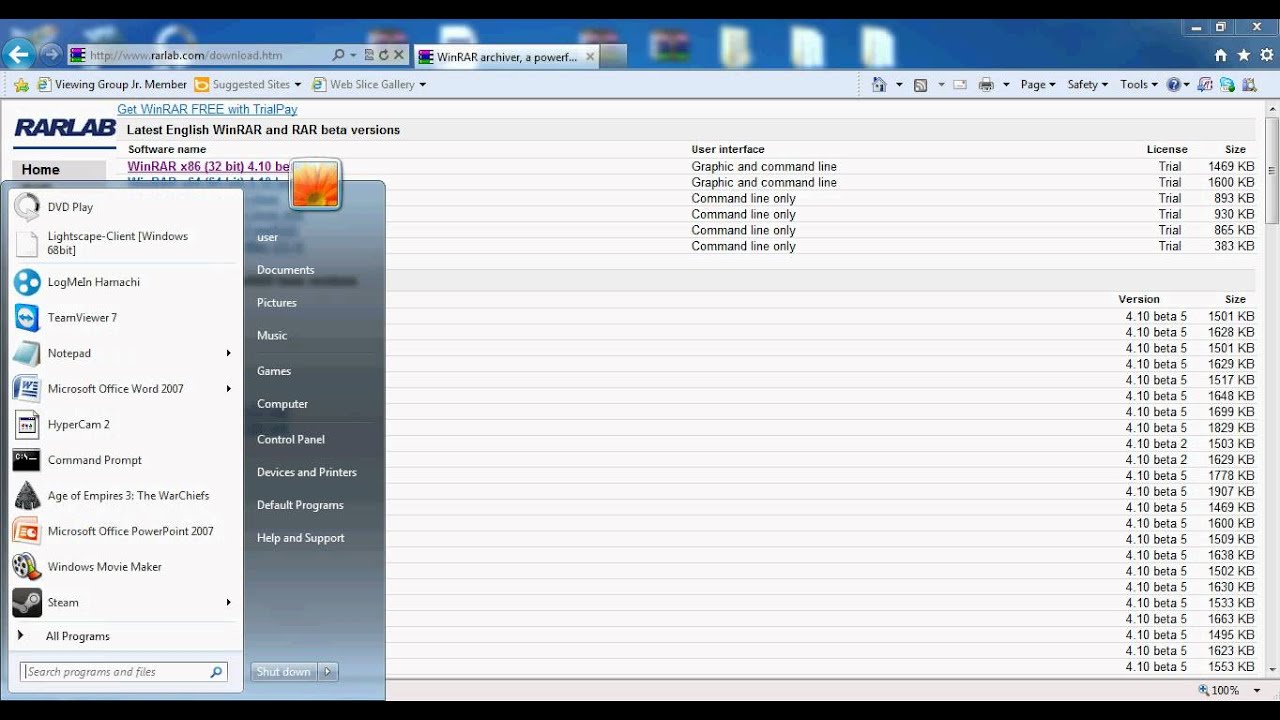Open Games from Start menu
The width and height of the screenshot is (1280, 720).
(x=274, y=371)
